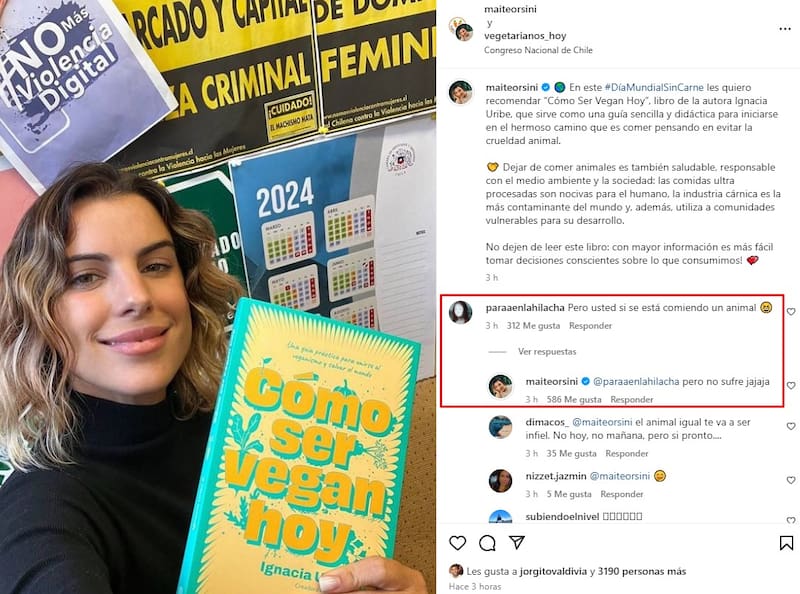Image resolution: width=800 pixels, height=594 pixels.
Task: Save post with bookmark icon
Action: 786,543
